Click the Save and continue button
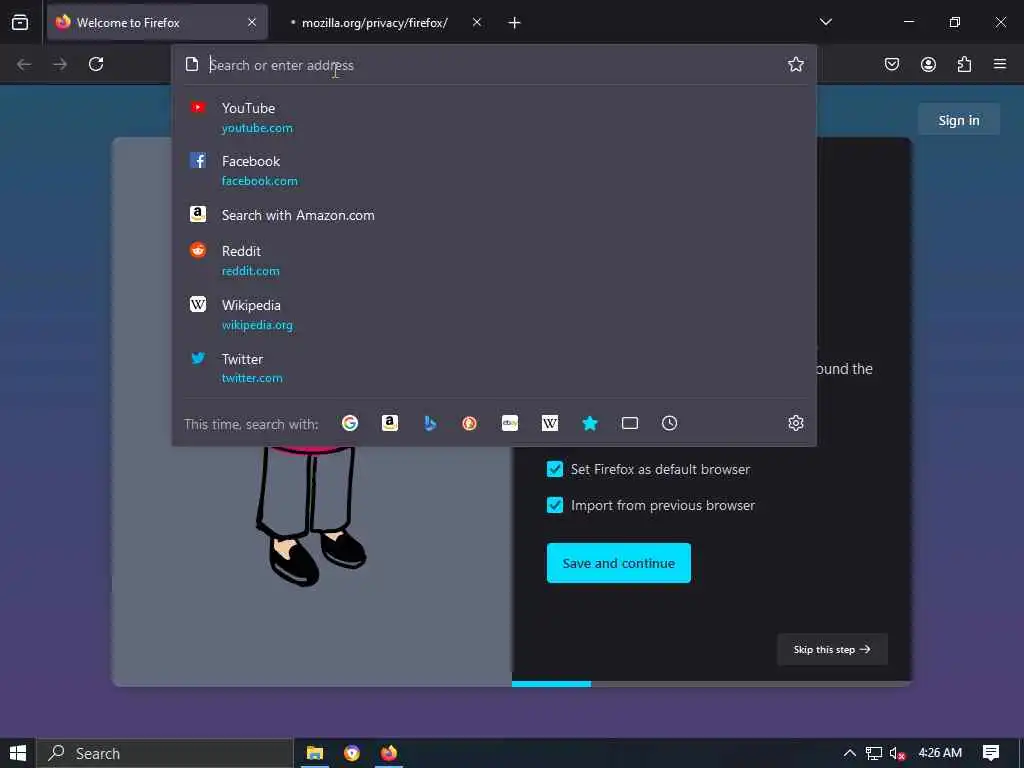1024x768 pixels. [618, 563]
